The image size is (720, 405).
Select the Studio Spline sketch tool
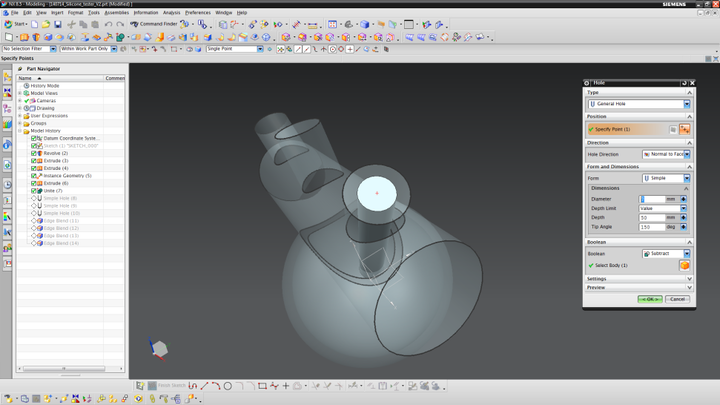pos(274,386)
